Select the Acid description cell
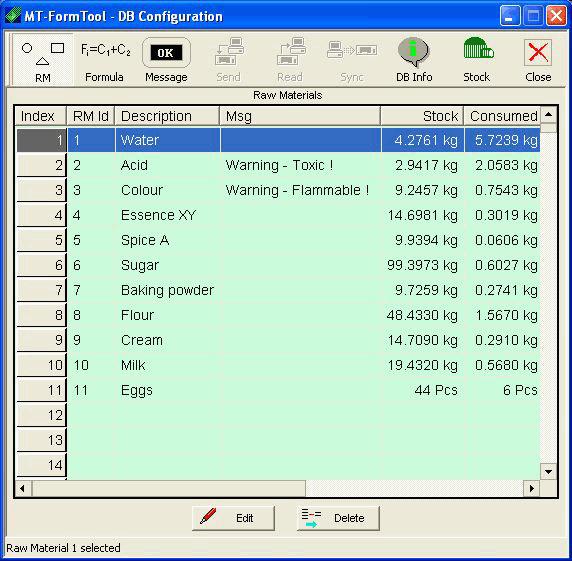This screenshot has height=561, width=572. tap(168, 165)
